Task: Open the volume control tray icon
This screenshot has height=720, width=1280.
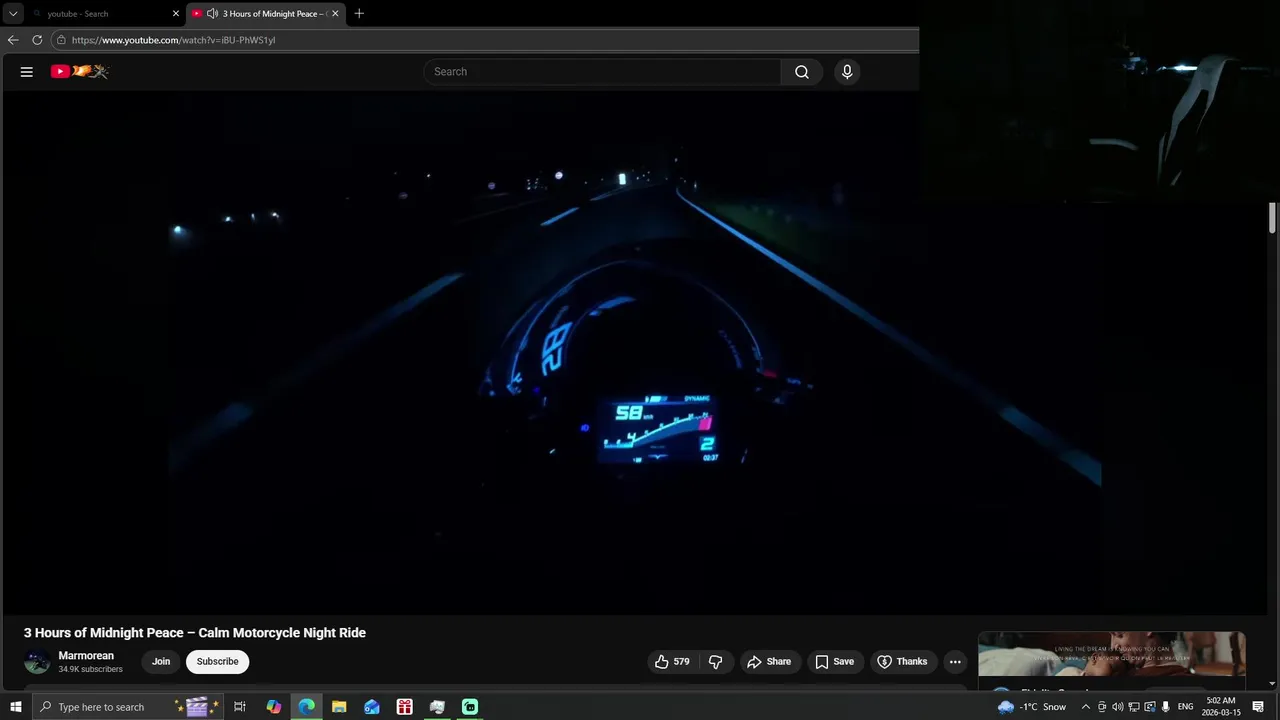Action: coord(1118,707)
